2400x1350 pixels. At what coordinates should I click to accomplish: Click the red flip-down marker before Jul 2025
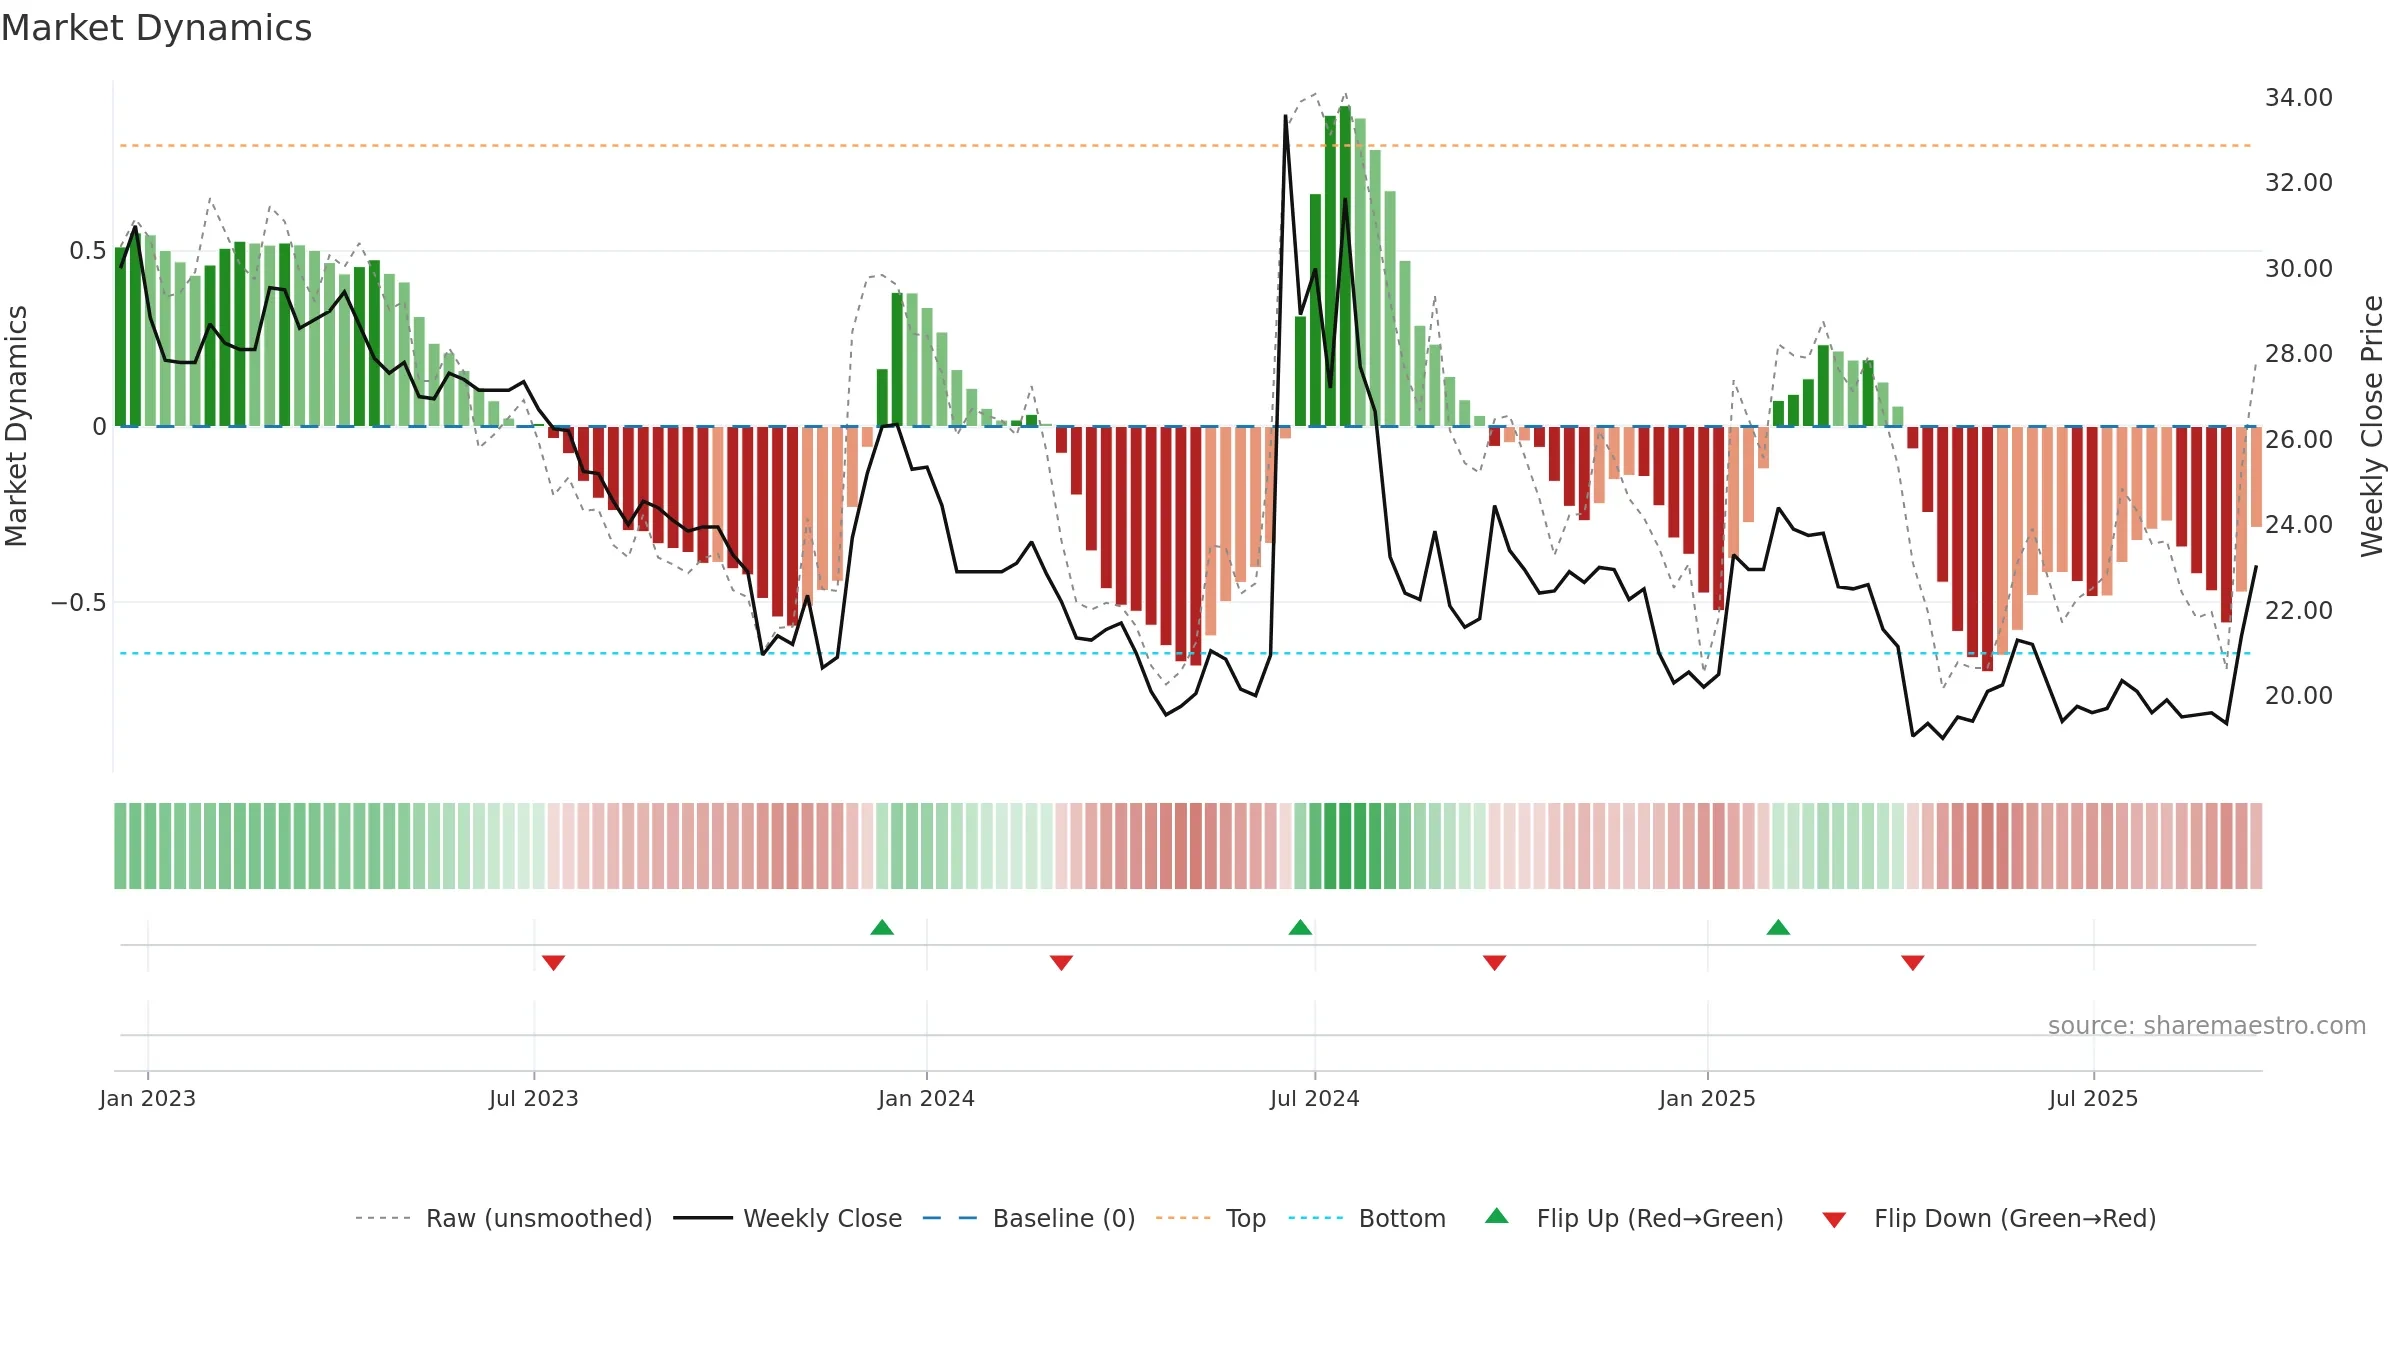1912,962
